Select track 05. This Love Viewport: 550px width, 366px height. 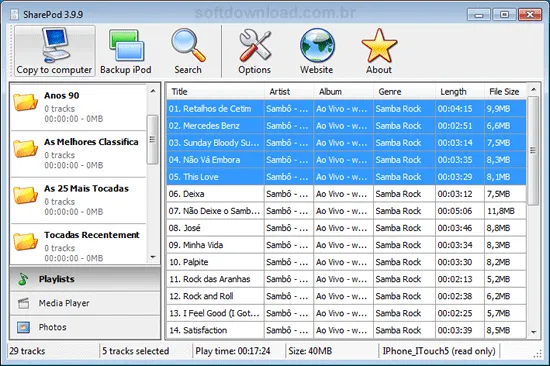[x=346, y=177]
